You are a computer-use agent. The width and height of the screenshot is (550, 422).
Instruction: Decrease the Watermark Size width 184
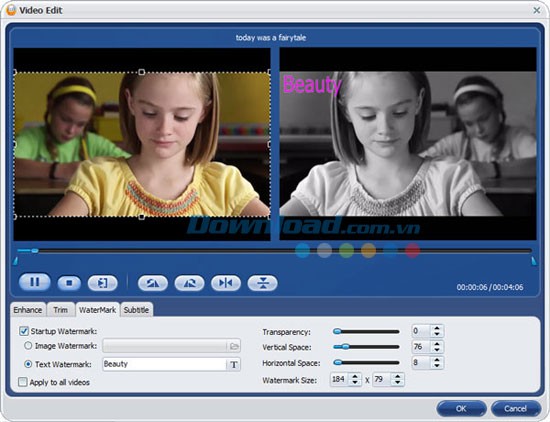tap(355, 382)
